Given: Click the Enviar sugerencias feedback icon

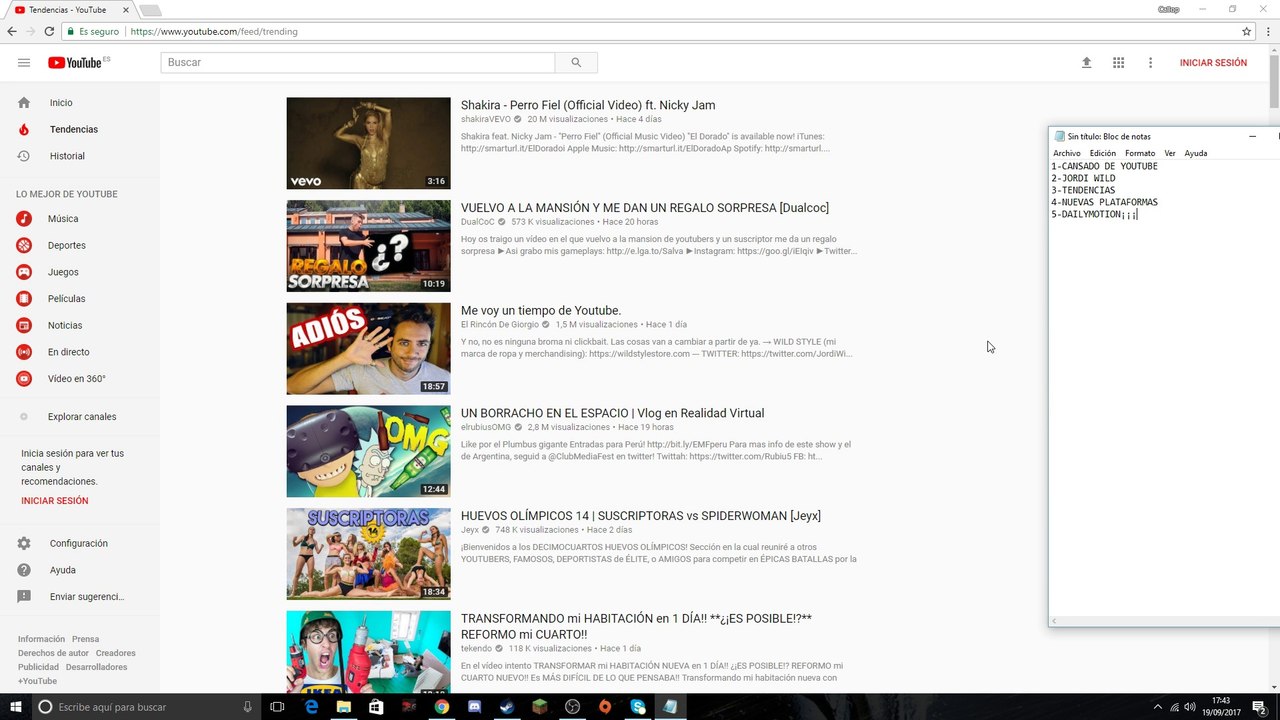Looking at the screenshot, I should click(x=24, y=597).
